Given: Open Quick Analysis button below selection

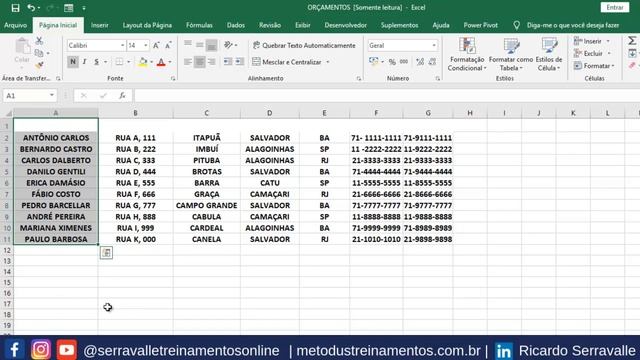Looking at the screenshot, I should point(107,253).
